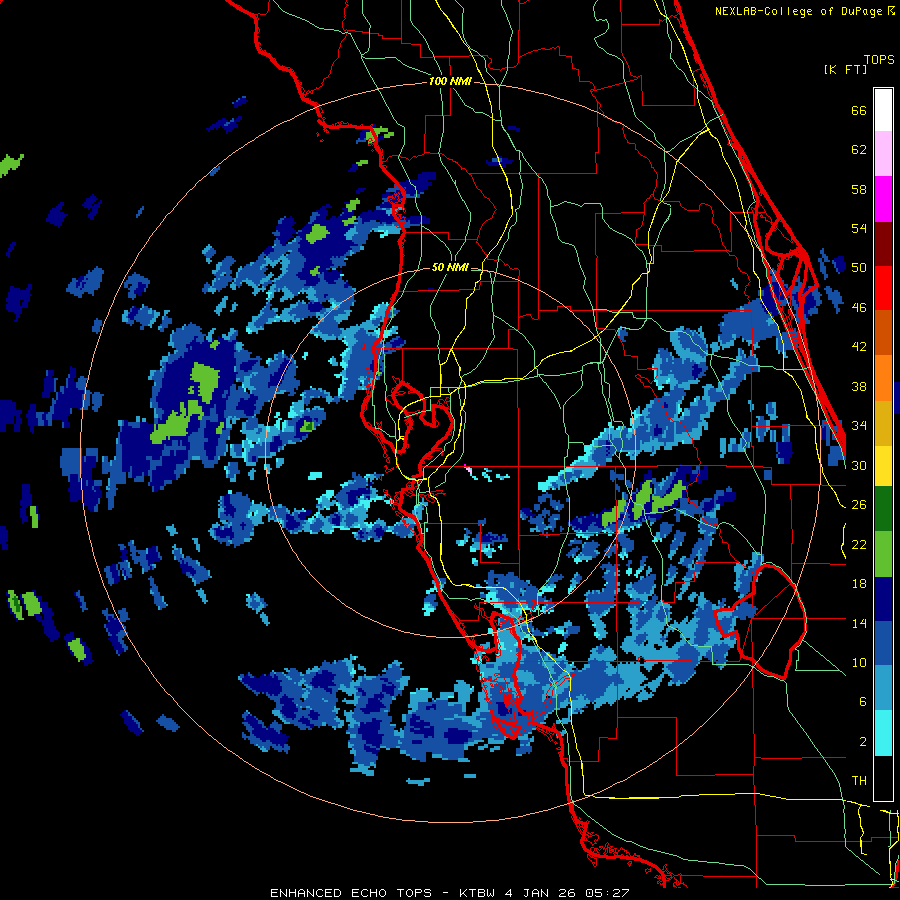Click the 54 value on the legend
The width and height of the screenshot is (900, 900).
tap(859, 228)
